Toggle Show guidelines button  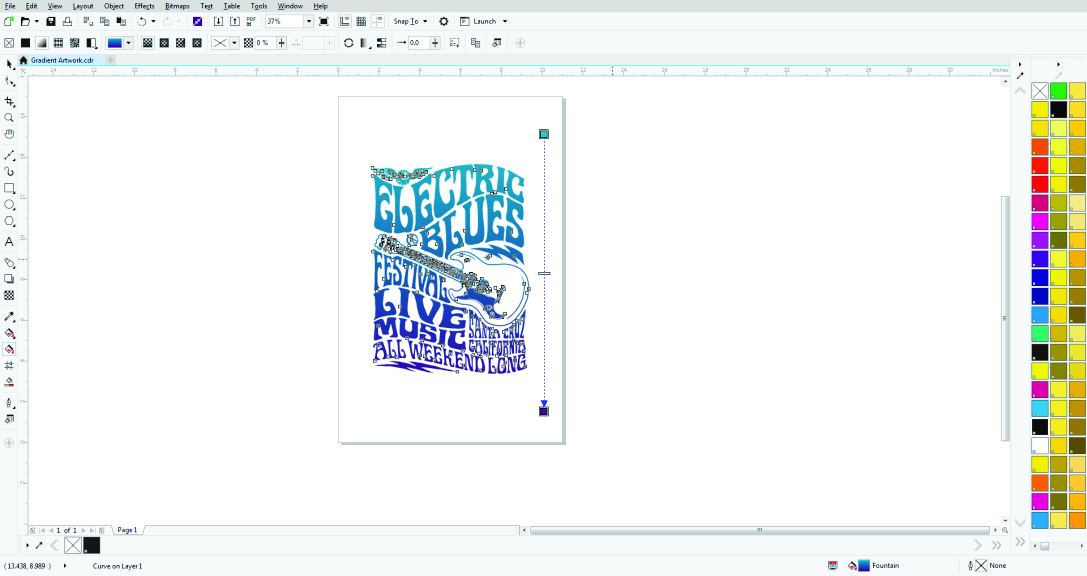point(378,21)
